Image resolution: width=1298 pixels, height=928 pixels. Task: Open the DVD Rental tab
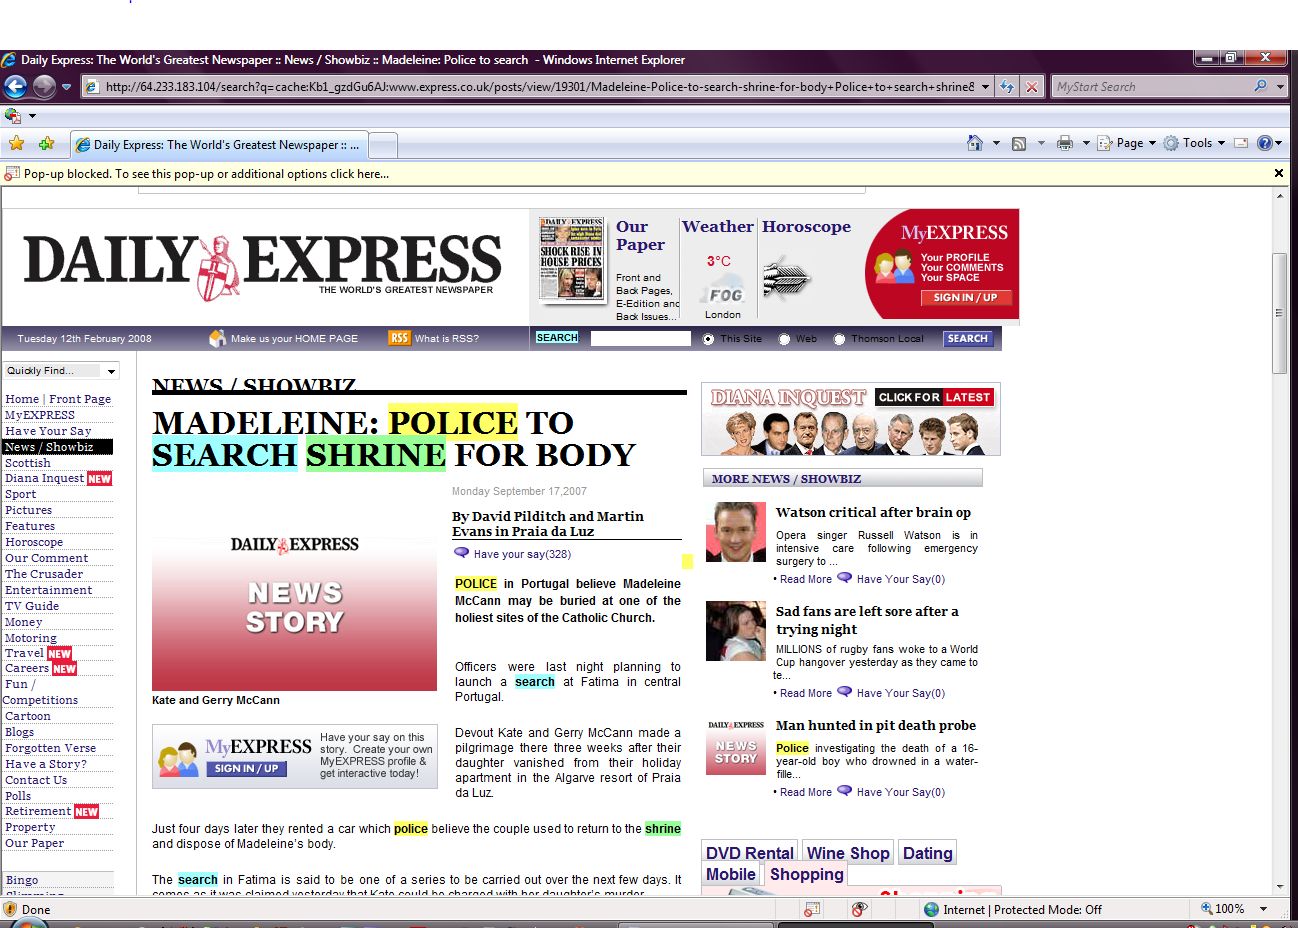[749, 853]
